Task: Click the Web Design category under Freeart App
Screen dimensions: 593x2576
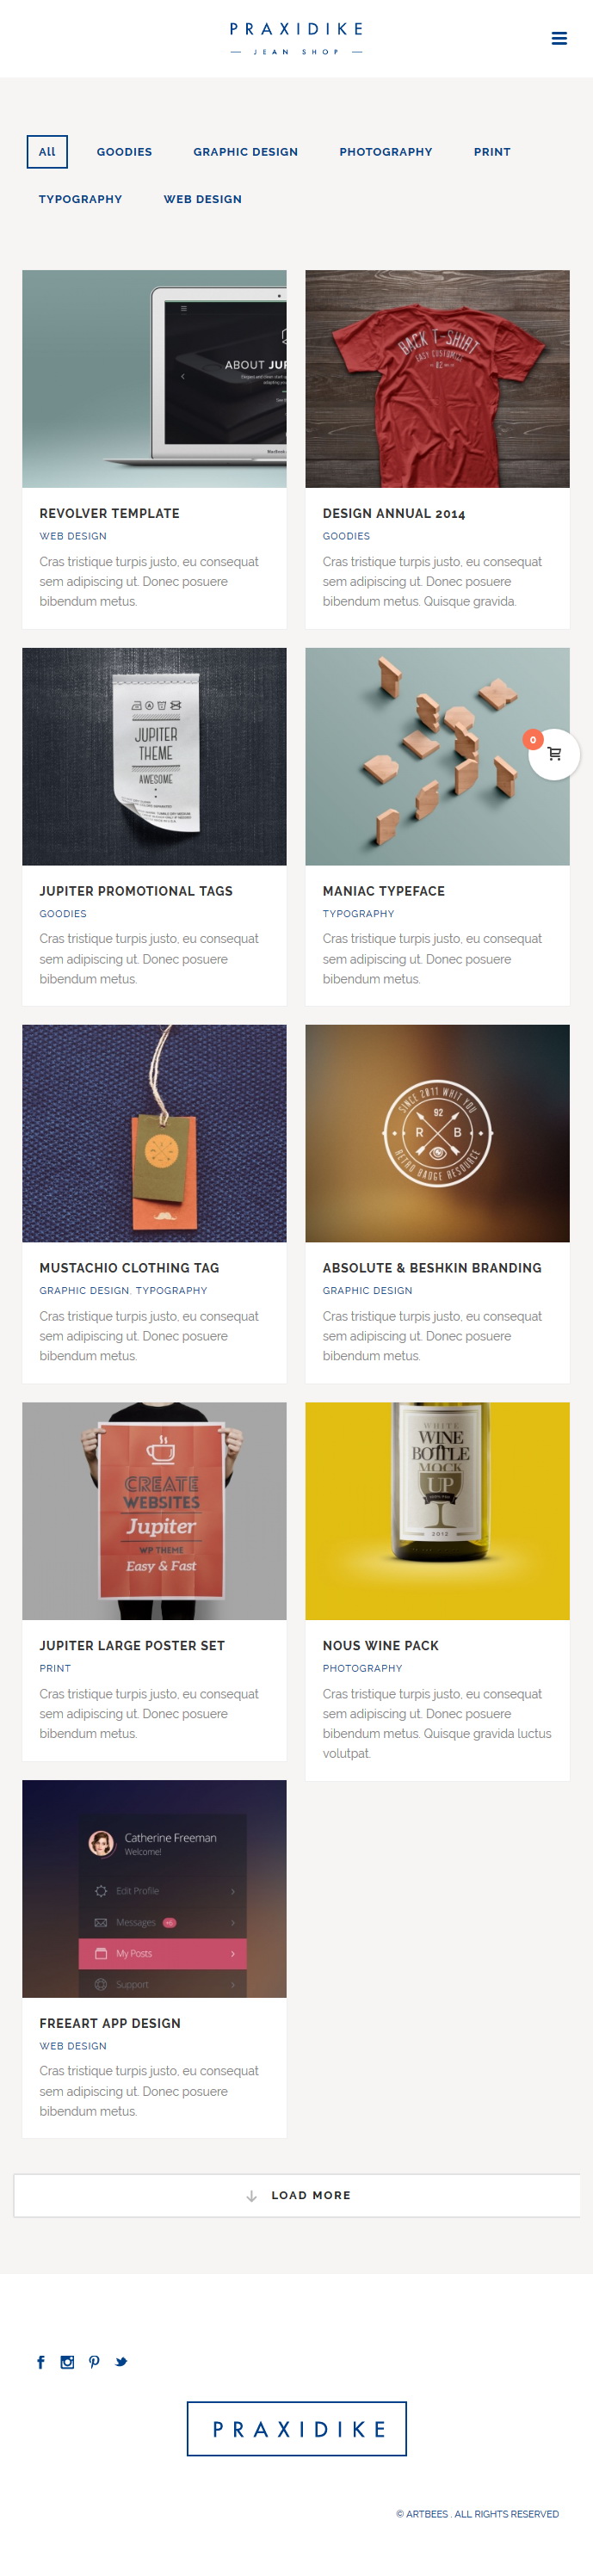Action: click(x=73, y=2046)
